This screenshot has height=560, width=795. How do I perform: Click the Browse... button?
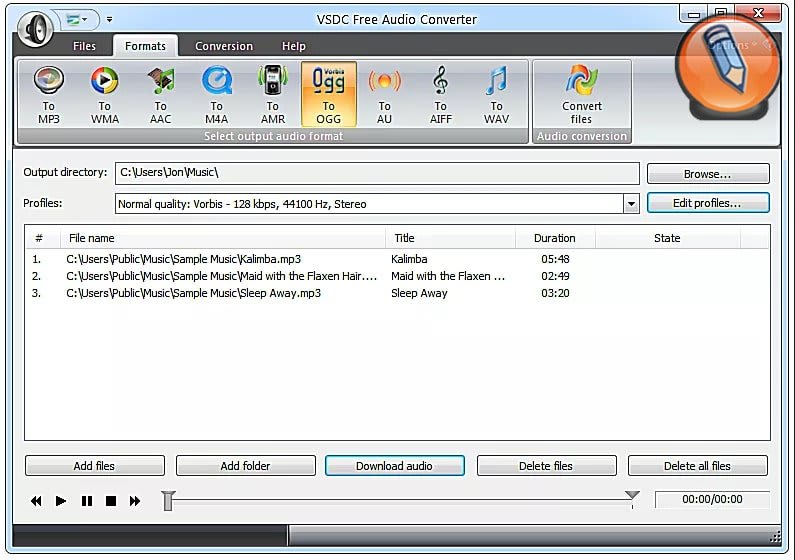(708, 174)
